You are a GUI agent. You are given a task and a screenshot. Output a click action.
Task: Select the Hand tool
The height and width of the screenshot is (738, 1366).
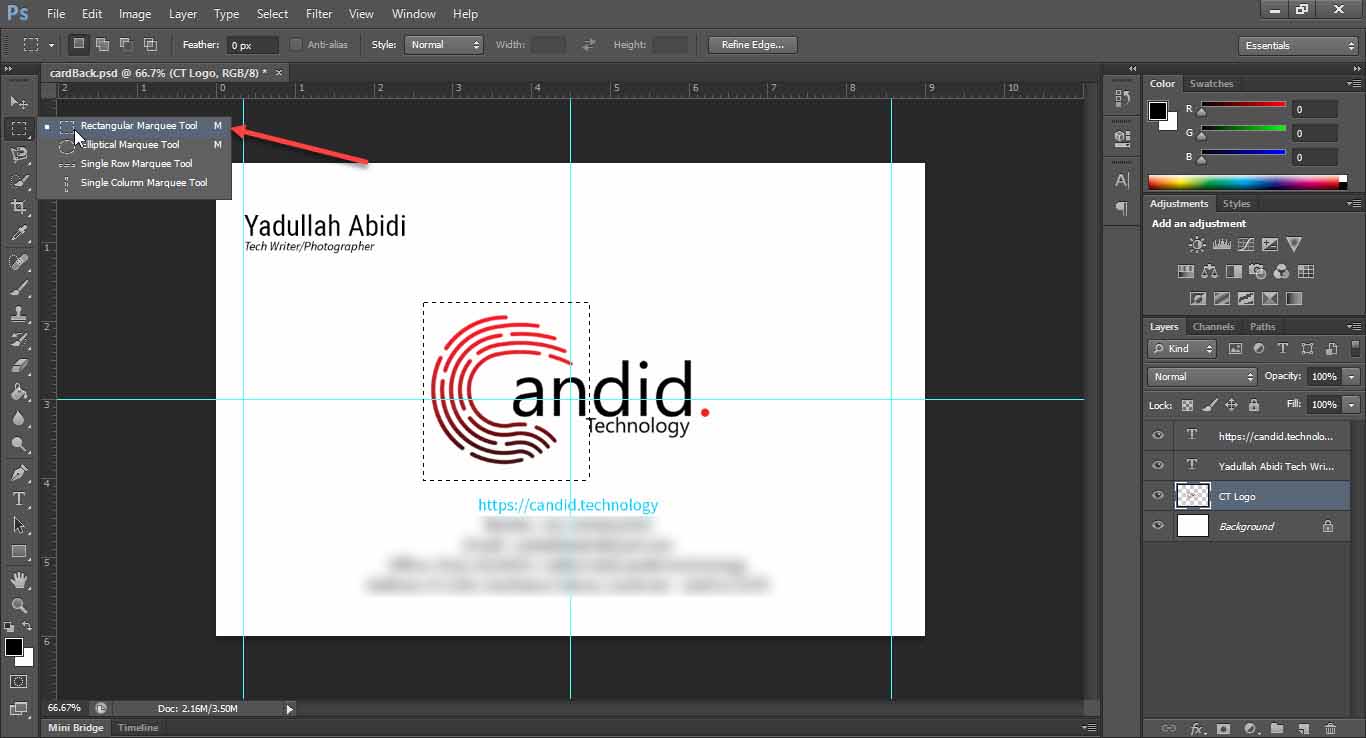(19, 579)
